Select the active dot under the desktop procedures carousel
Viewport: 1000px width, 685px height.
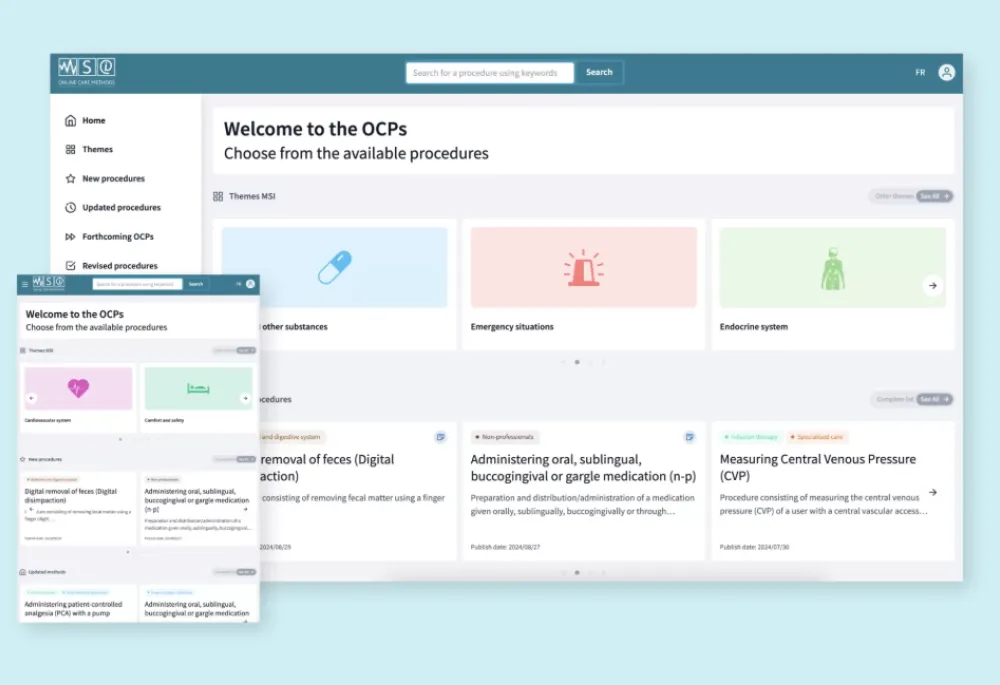coord(577,573)
